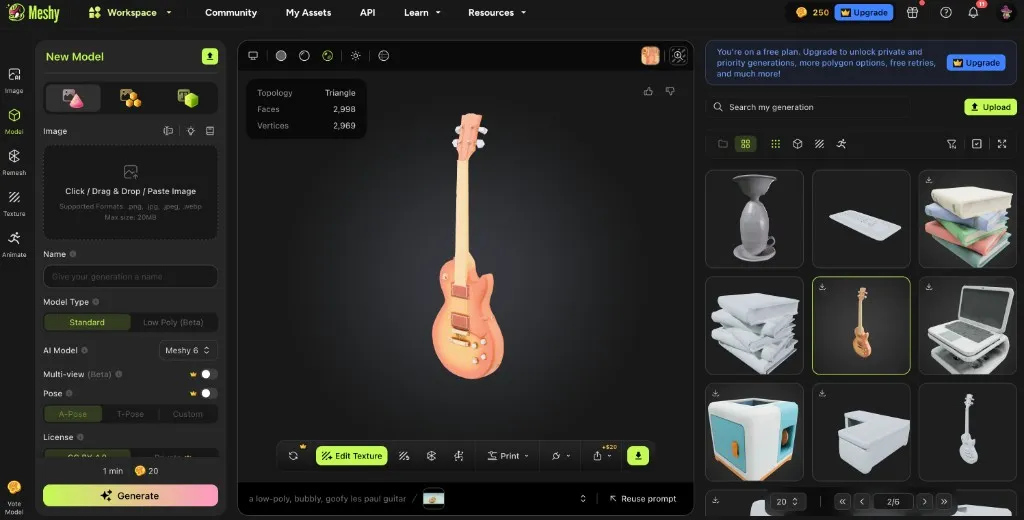Select the green textured render mode
Screen dimensions: 1024x520
click(328, 56)
